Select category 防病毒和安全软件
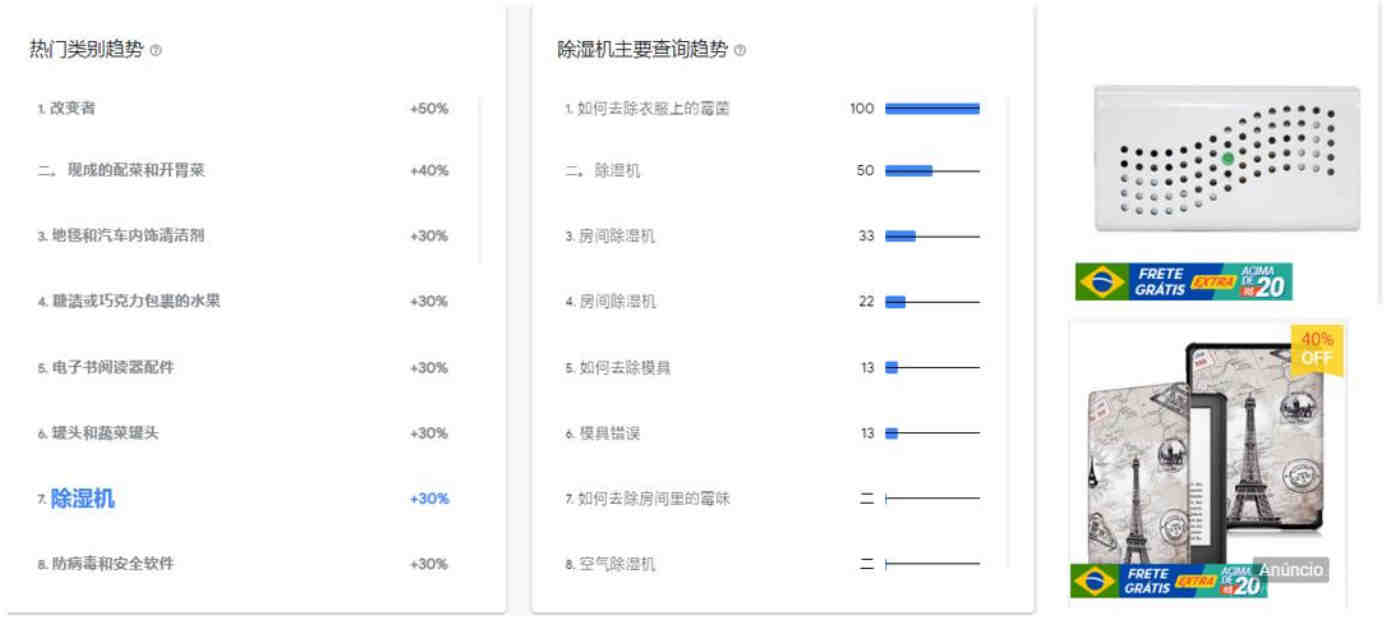The height and width of the screenshot is (621, 1390). point(112,564)
